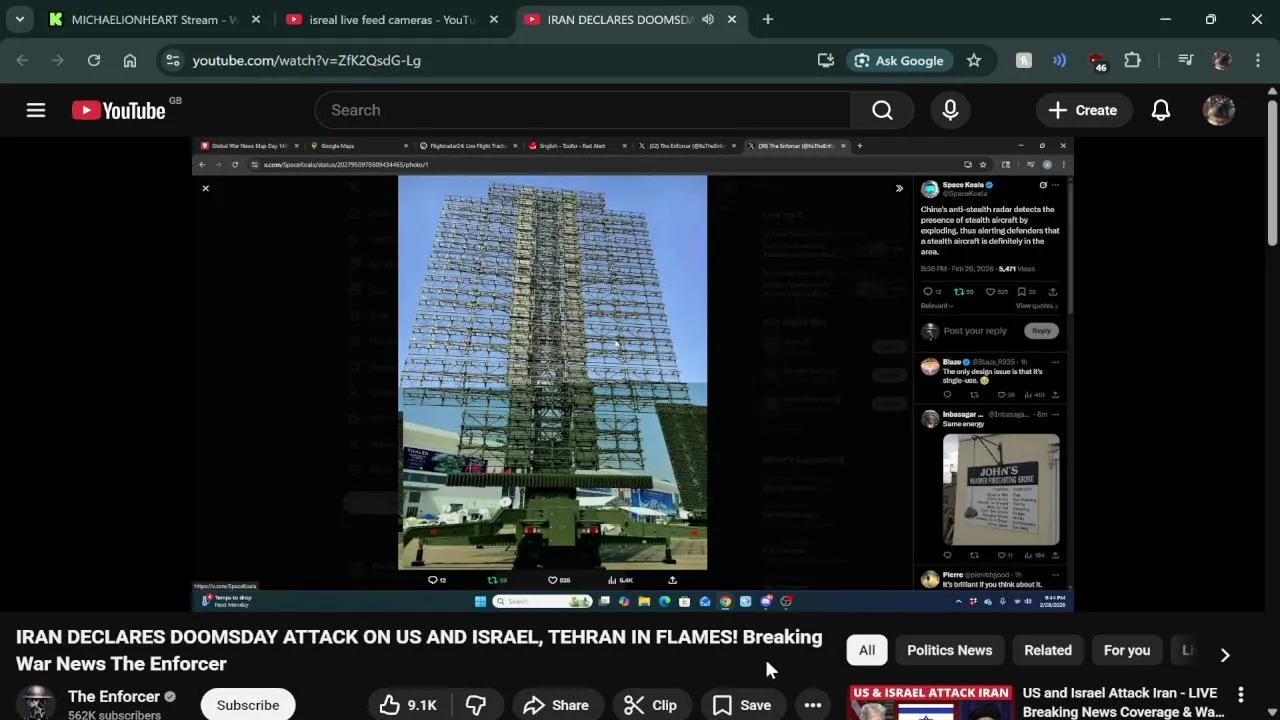Click the YouTube search magnifier button

[x=882, y=110]
